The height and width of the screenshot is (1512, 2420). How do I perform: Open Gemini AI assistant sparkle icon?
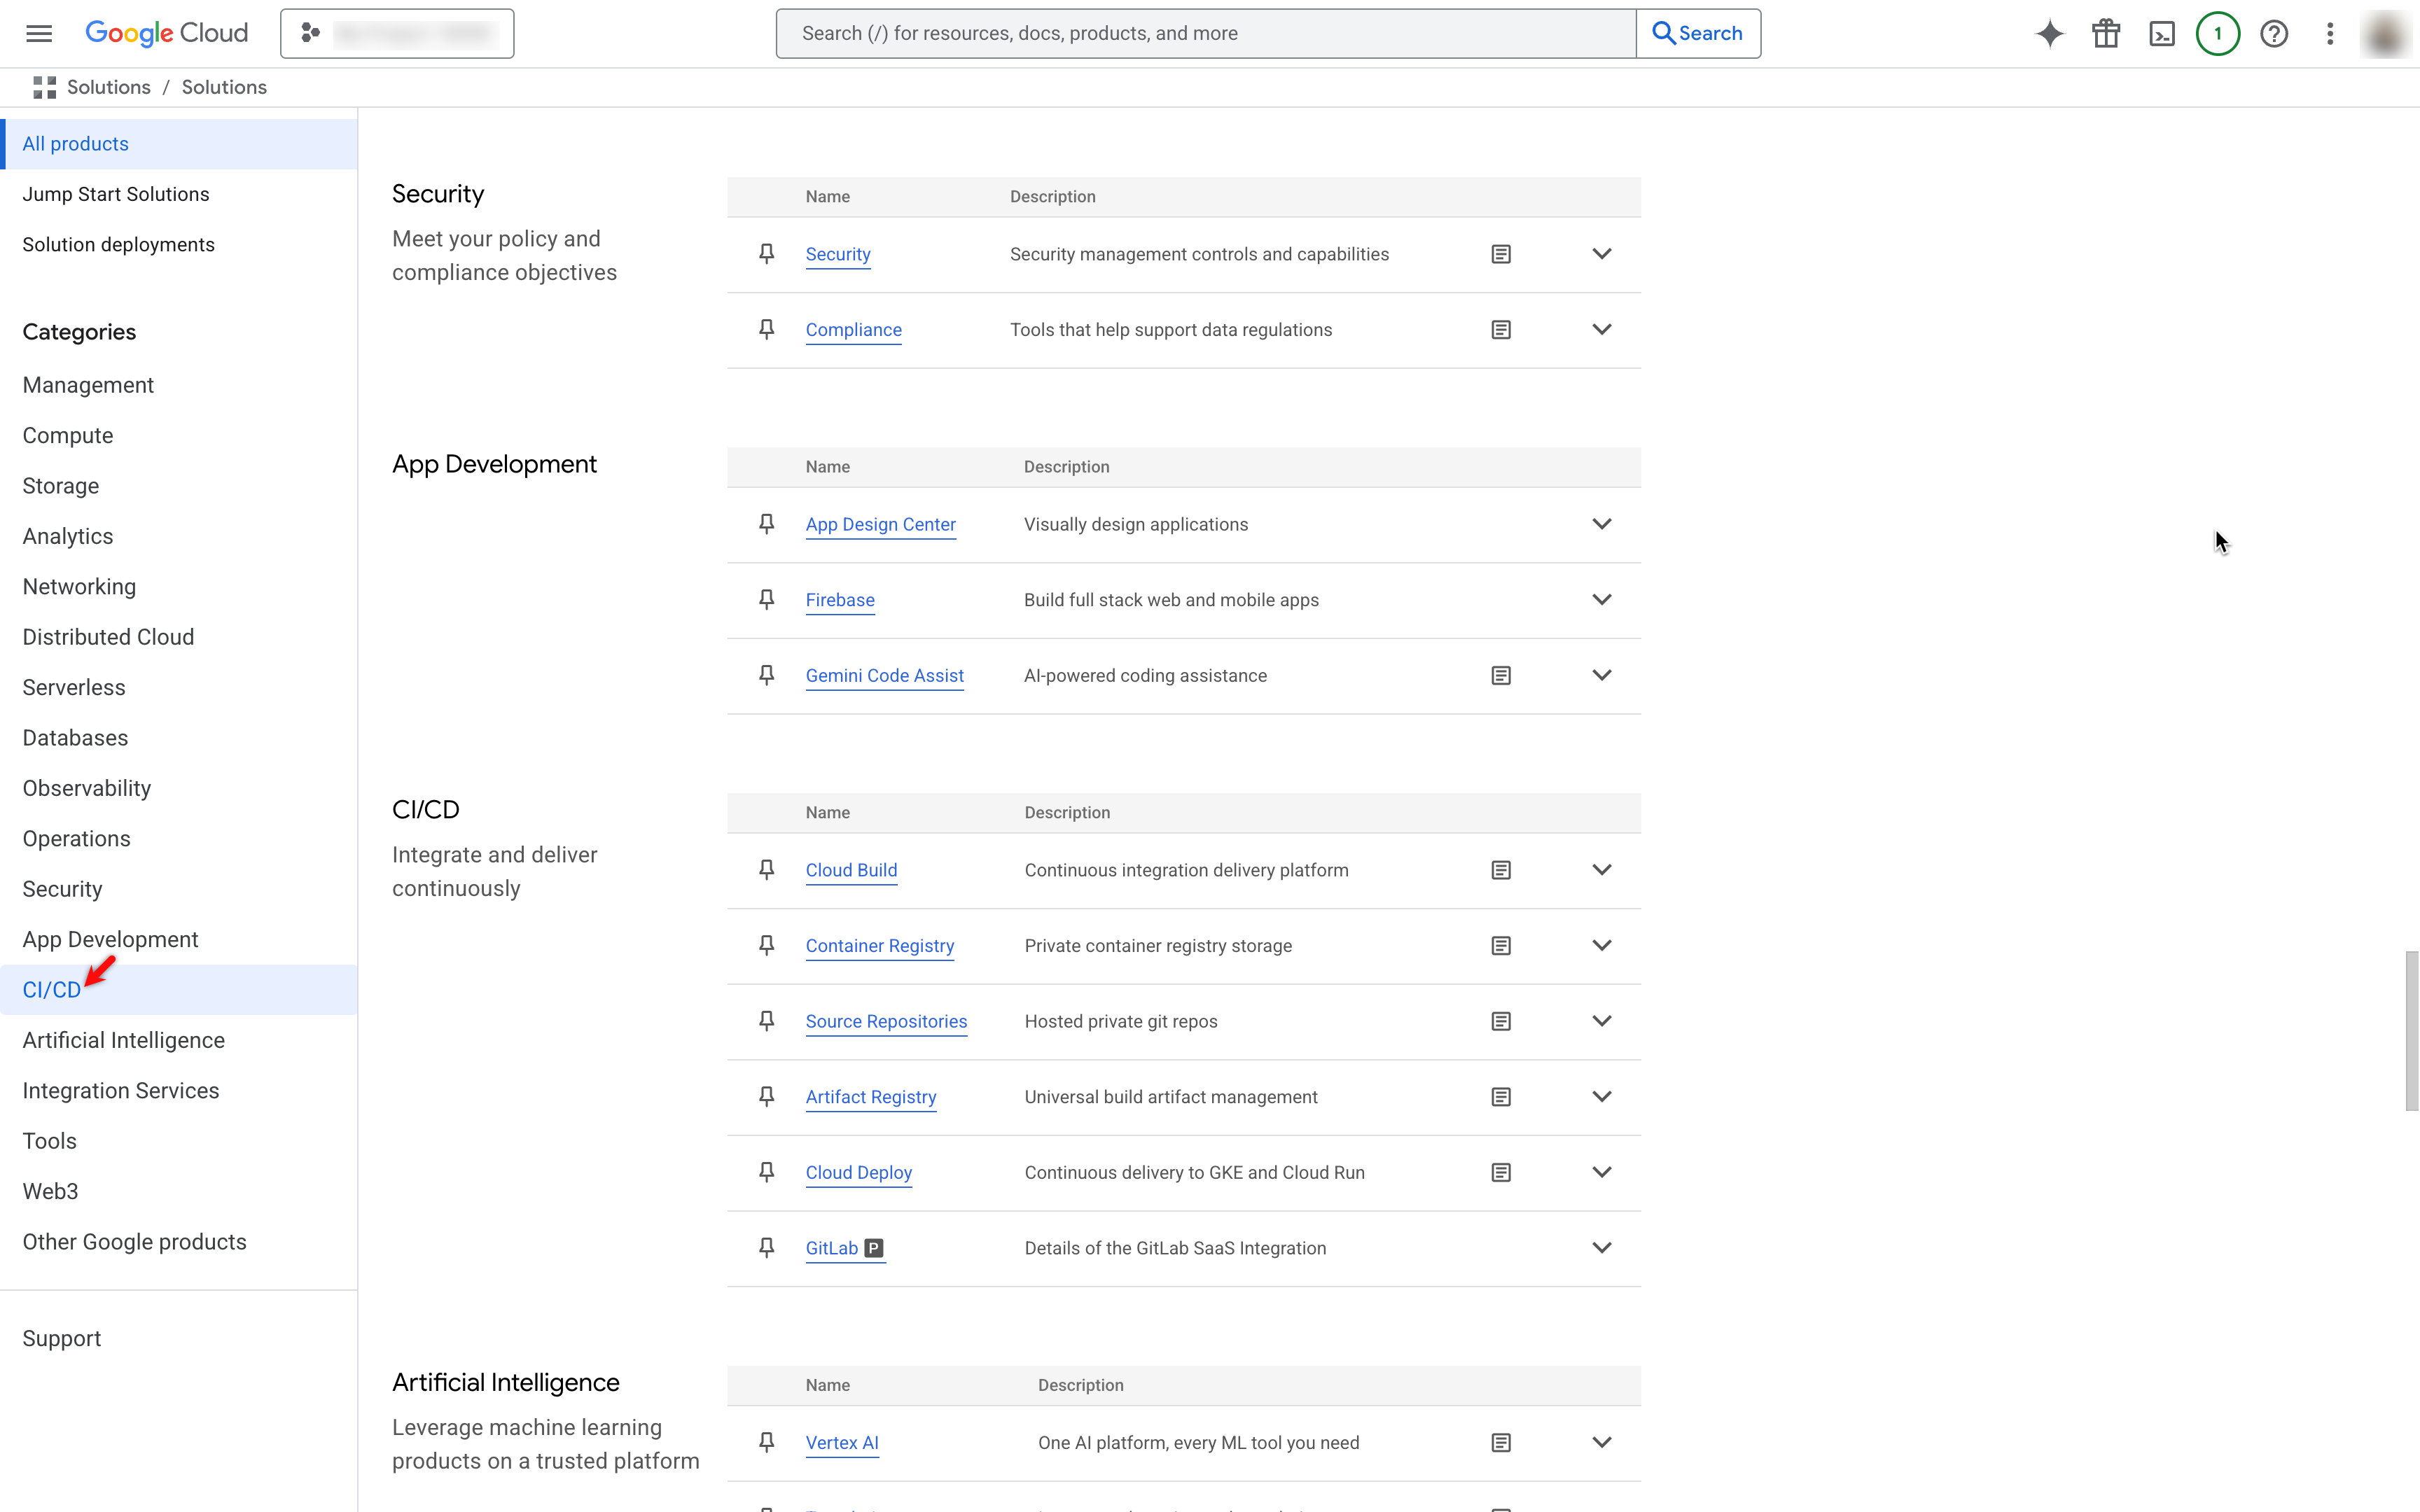click(2049, 33)
